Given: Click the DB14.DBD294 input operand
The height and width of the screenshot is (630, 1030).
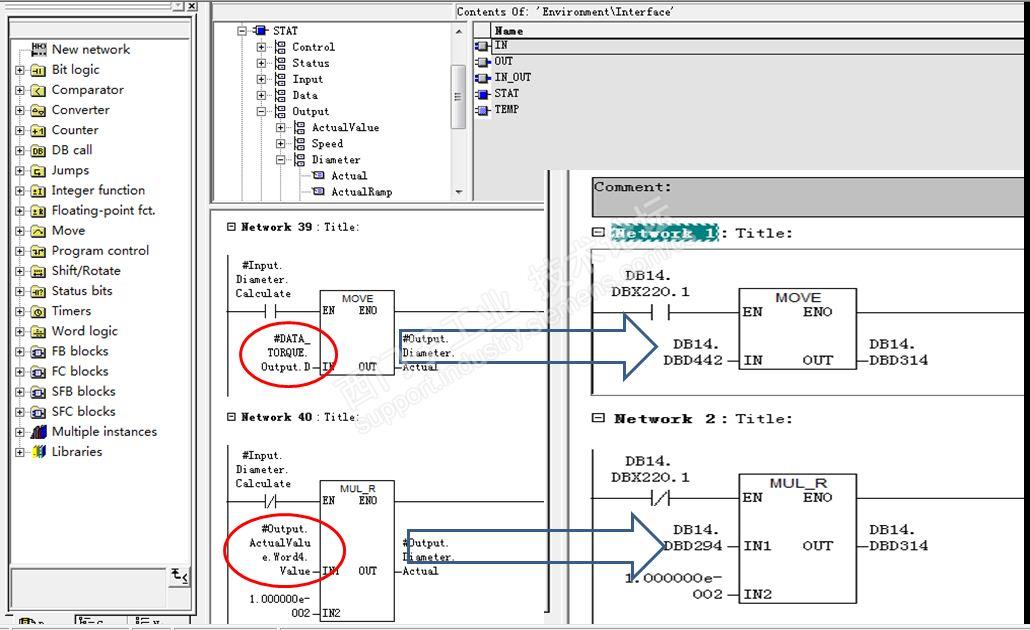Looking at the screenshot, I should [693, 537].
